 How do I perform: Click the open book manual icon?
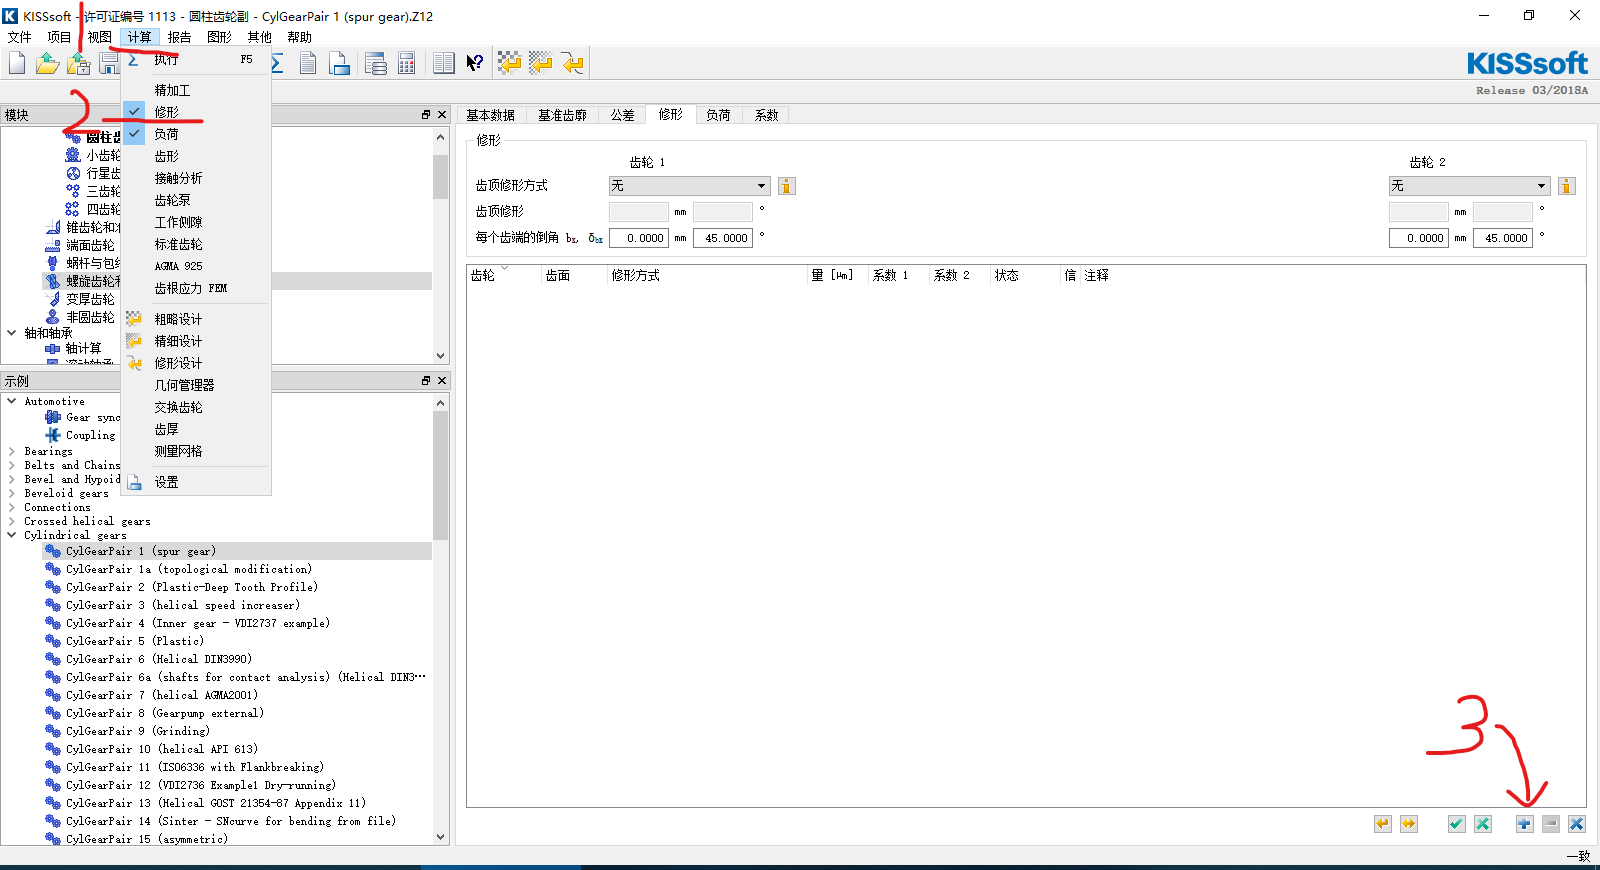click(x=444, y=63)
